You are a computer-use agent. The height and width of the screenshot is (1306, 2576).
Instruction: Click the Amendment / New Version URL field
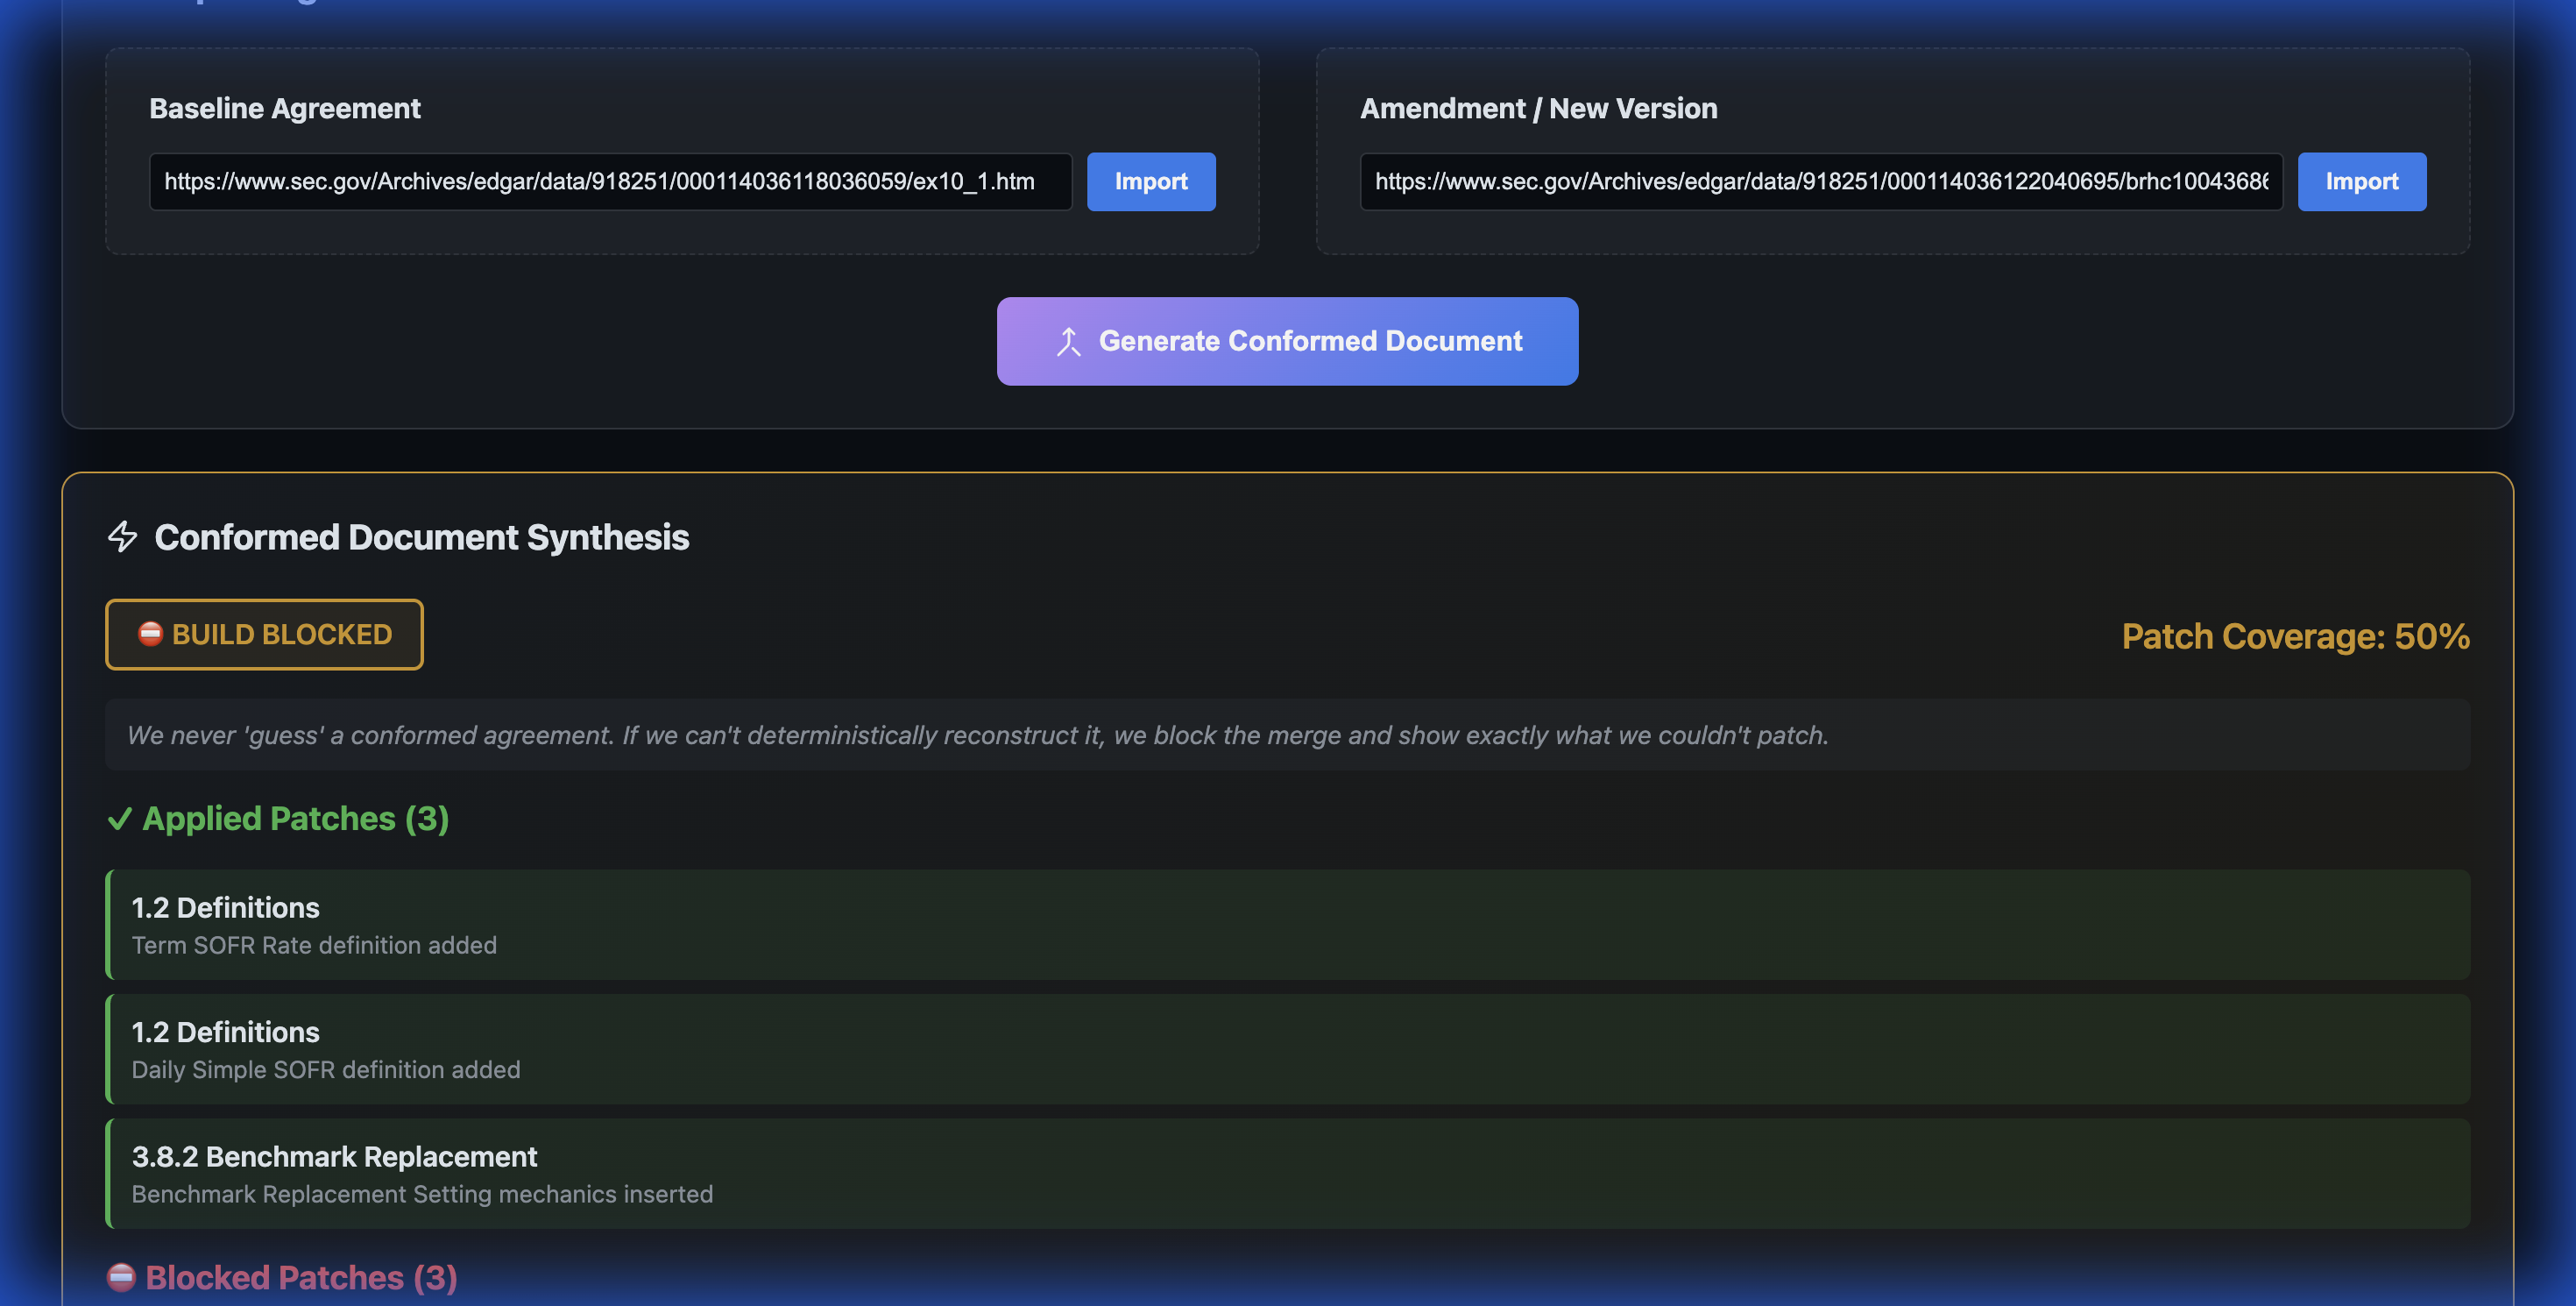click(1820, 182)
